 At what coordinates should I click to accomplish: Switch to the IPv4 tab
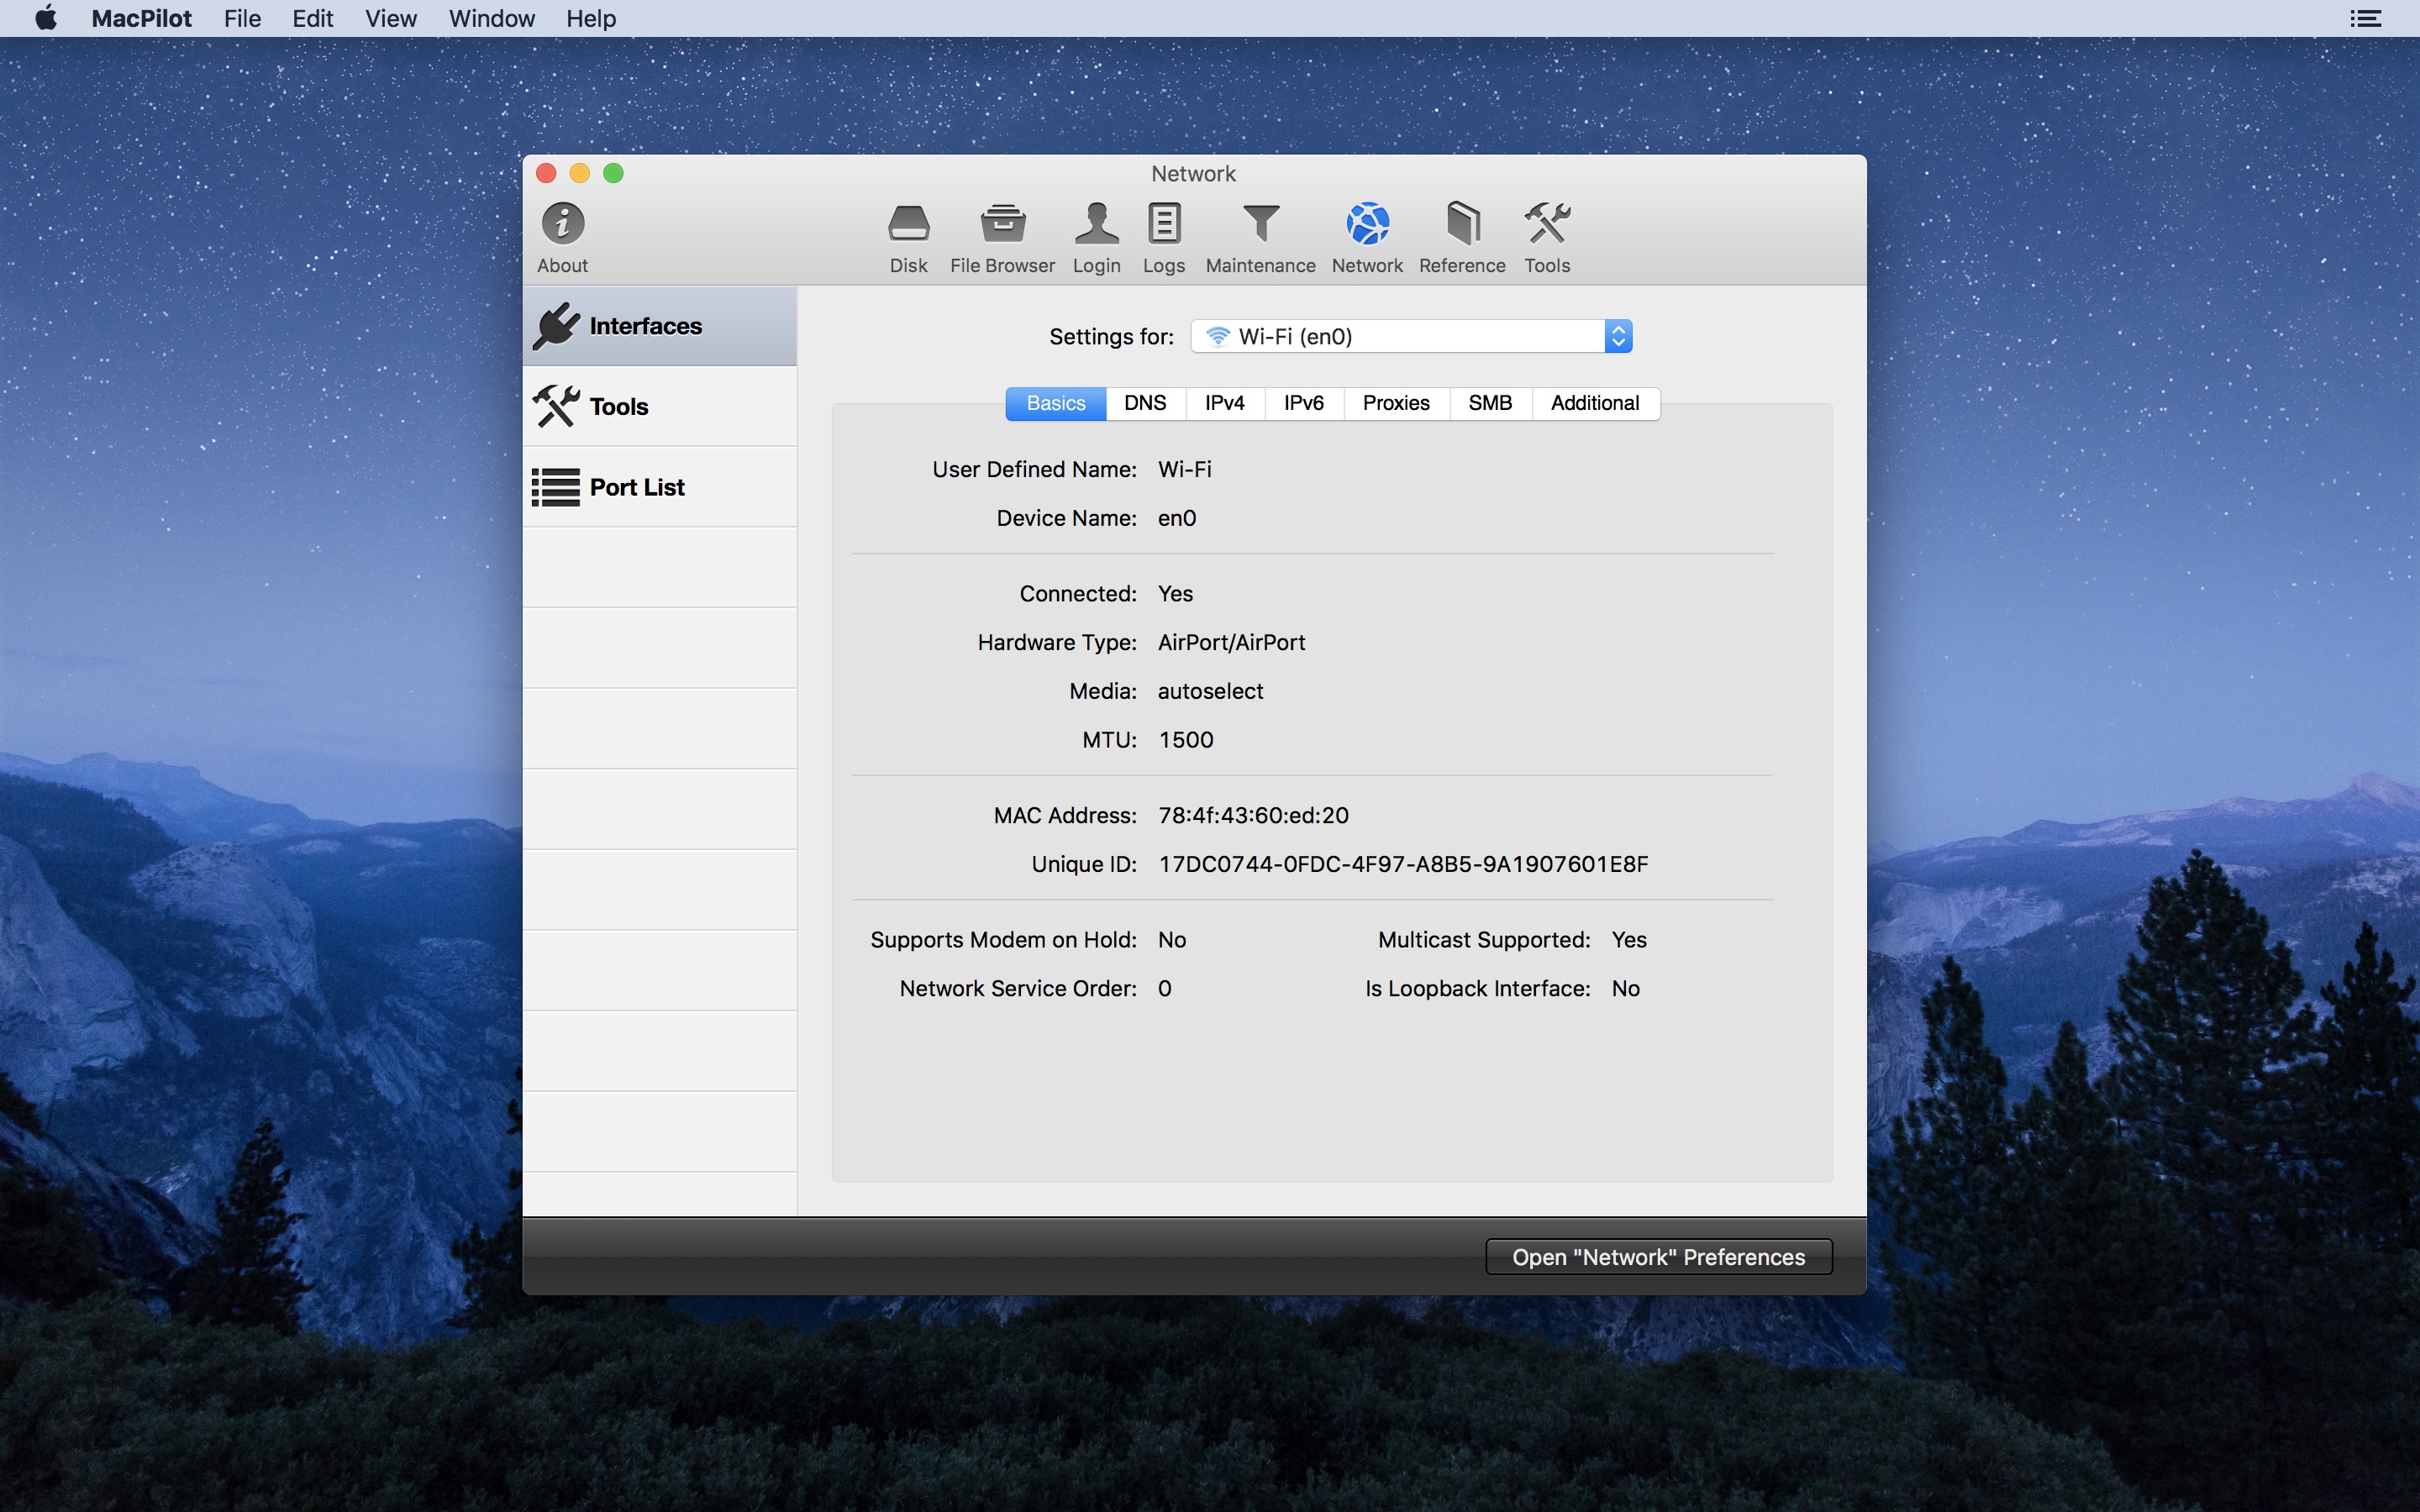[1225, 403]
